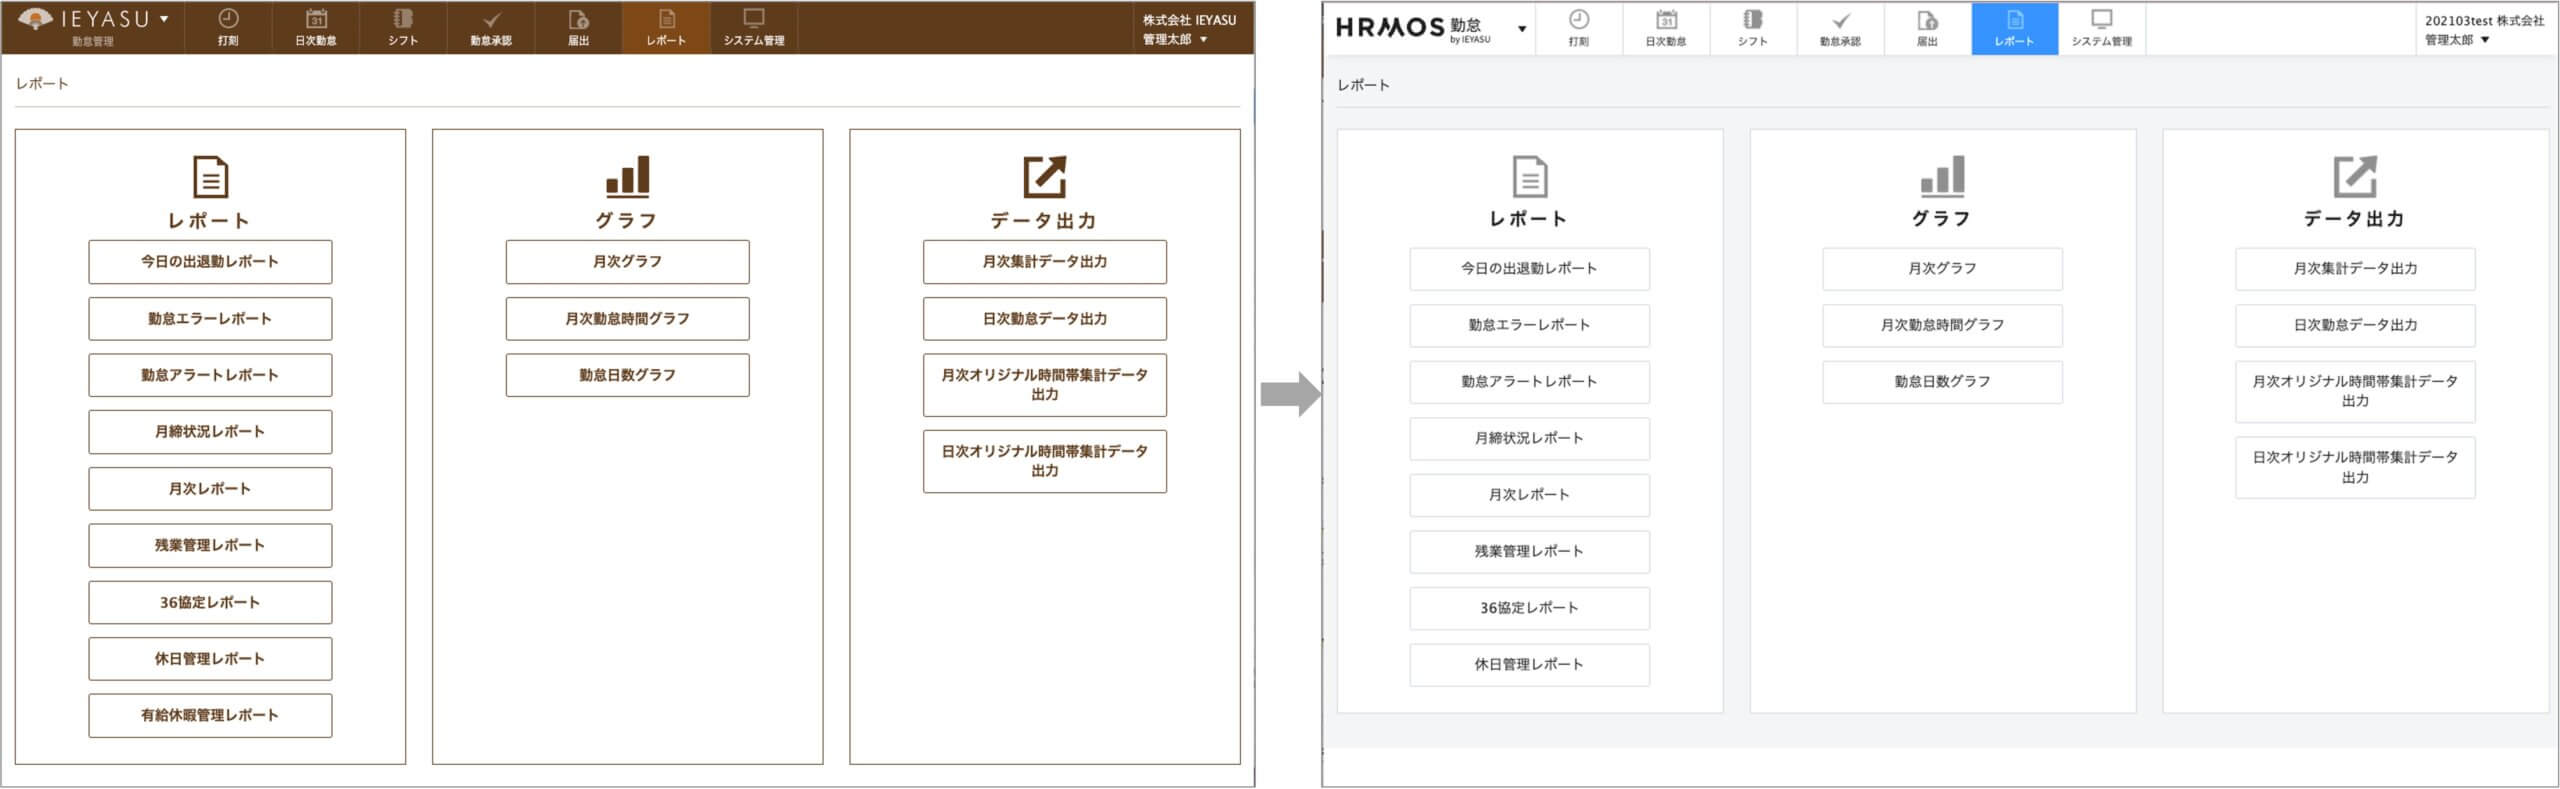Click the brown レポート document icon above the report list
This screenshot has height=789, width=2560.
[x=210, y=177]
